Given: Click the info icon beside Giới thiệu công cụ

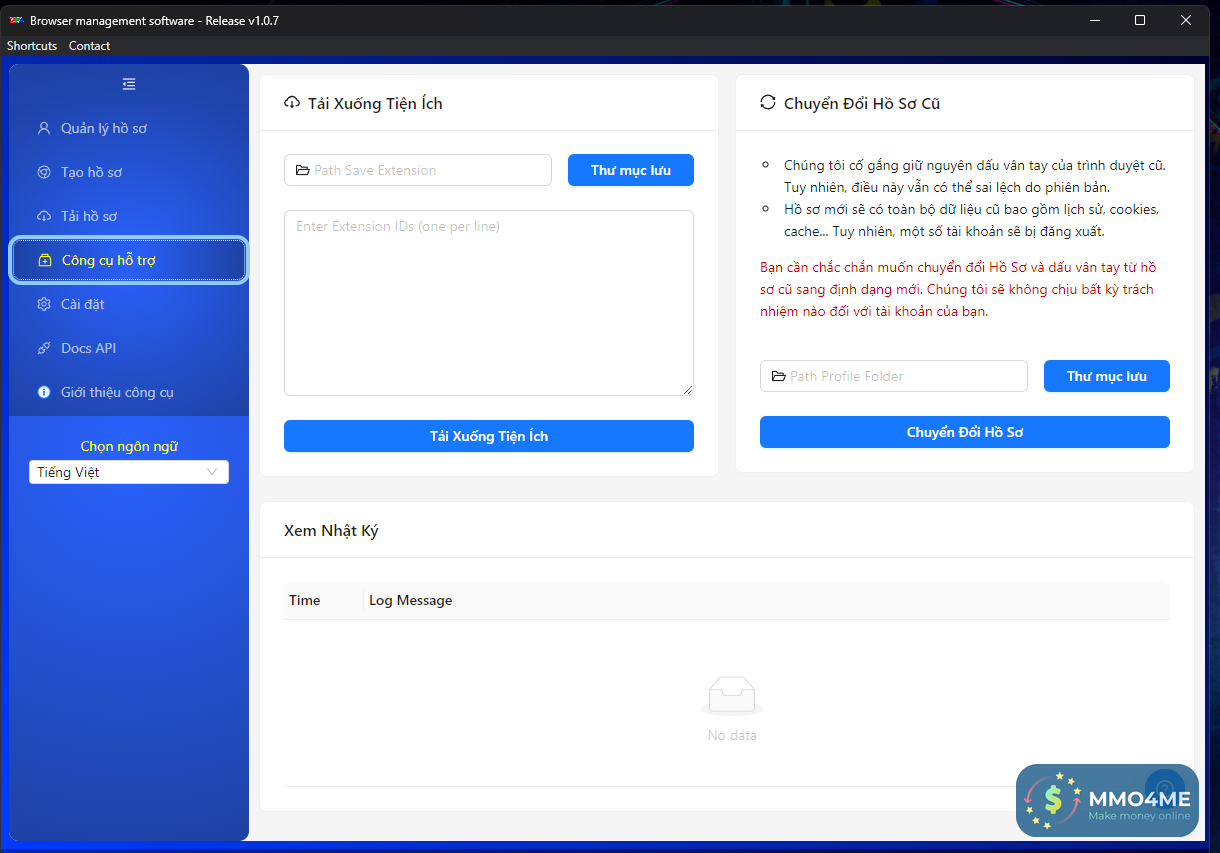Looking at the screenshot, I should coord(44,392).
